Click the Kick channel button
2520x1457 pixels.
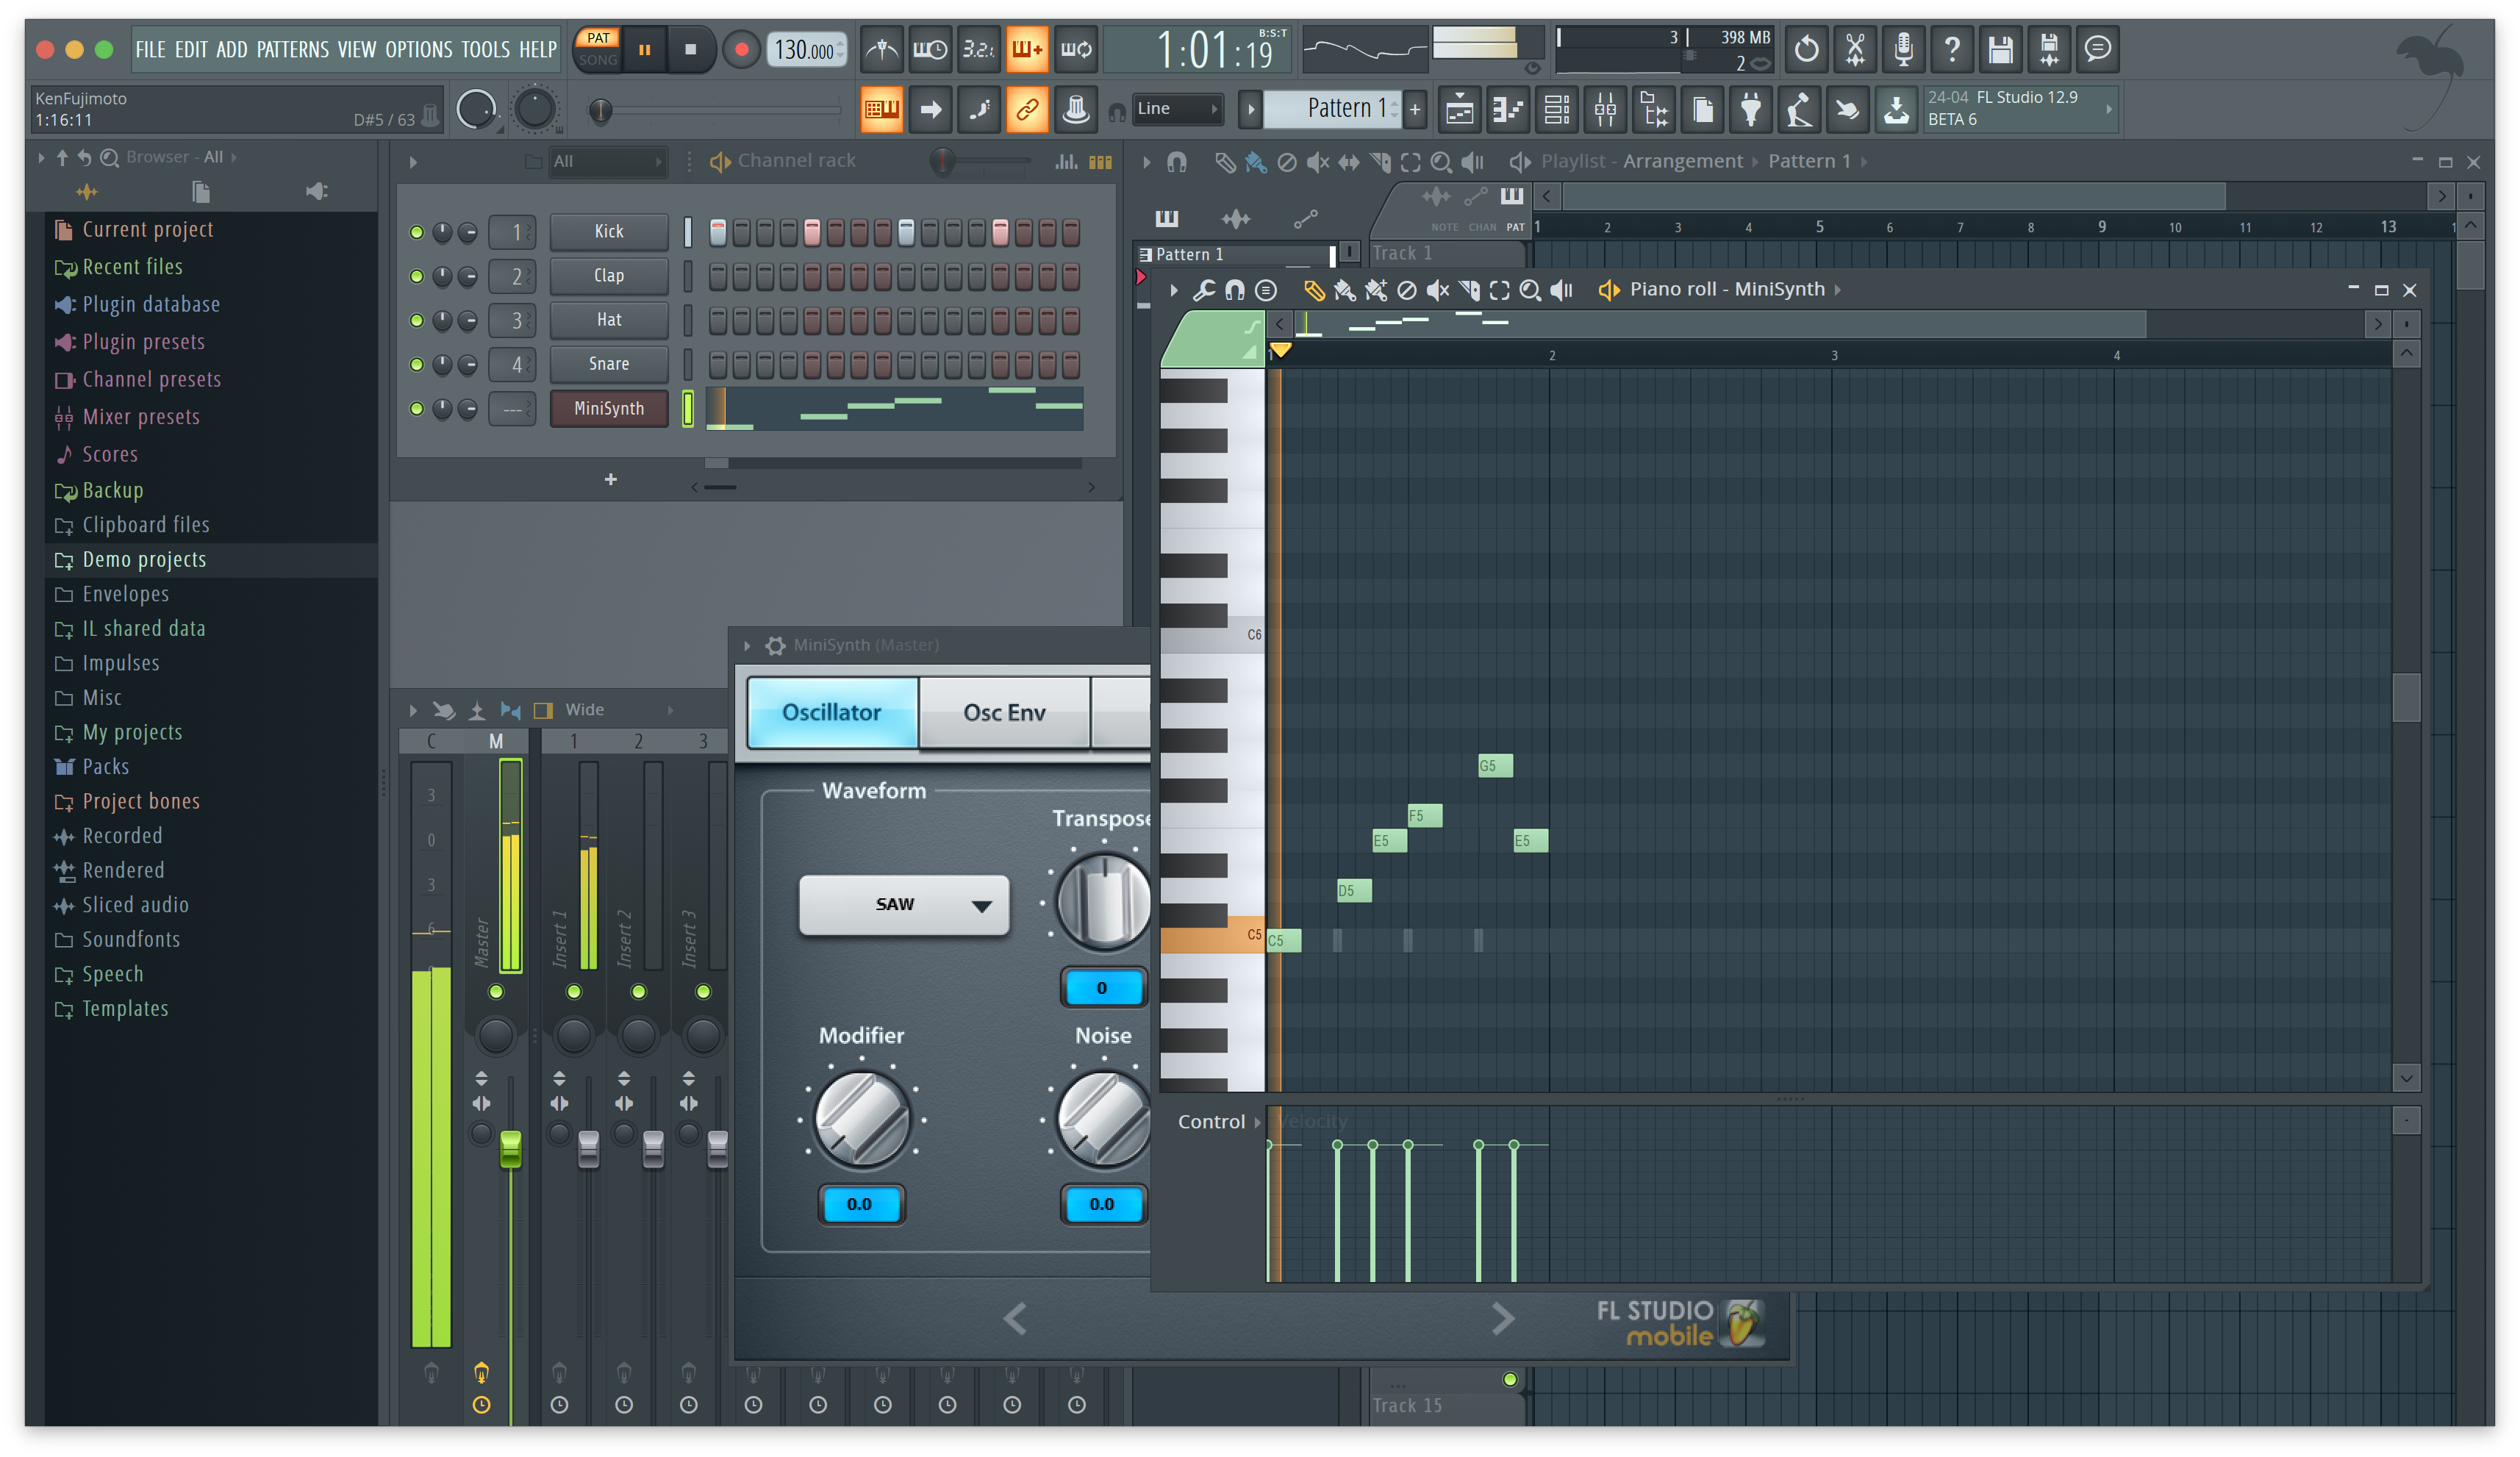coord(609,232)
